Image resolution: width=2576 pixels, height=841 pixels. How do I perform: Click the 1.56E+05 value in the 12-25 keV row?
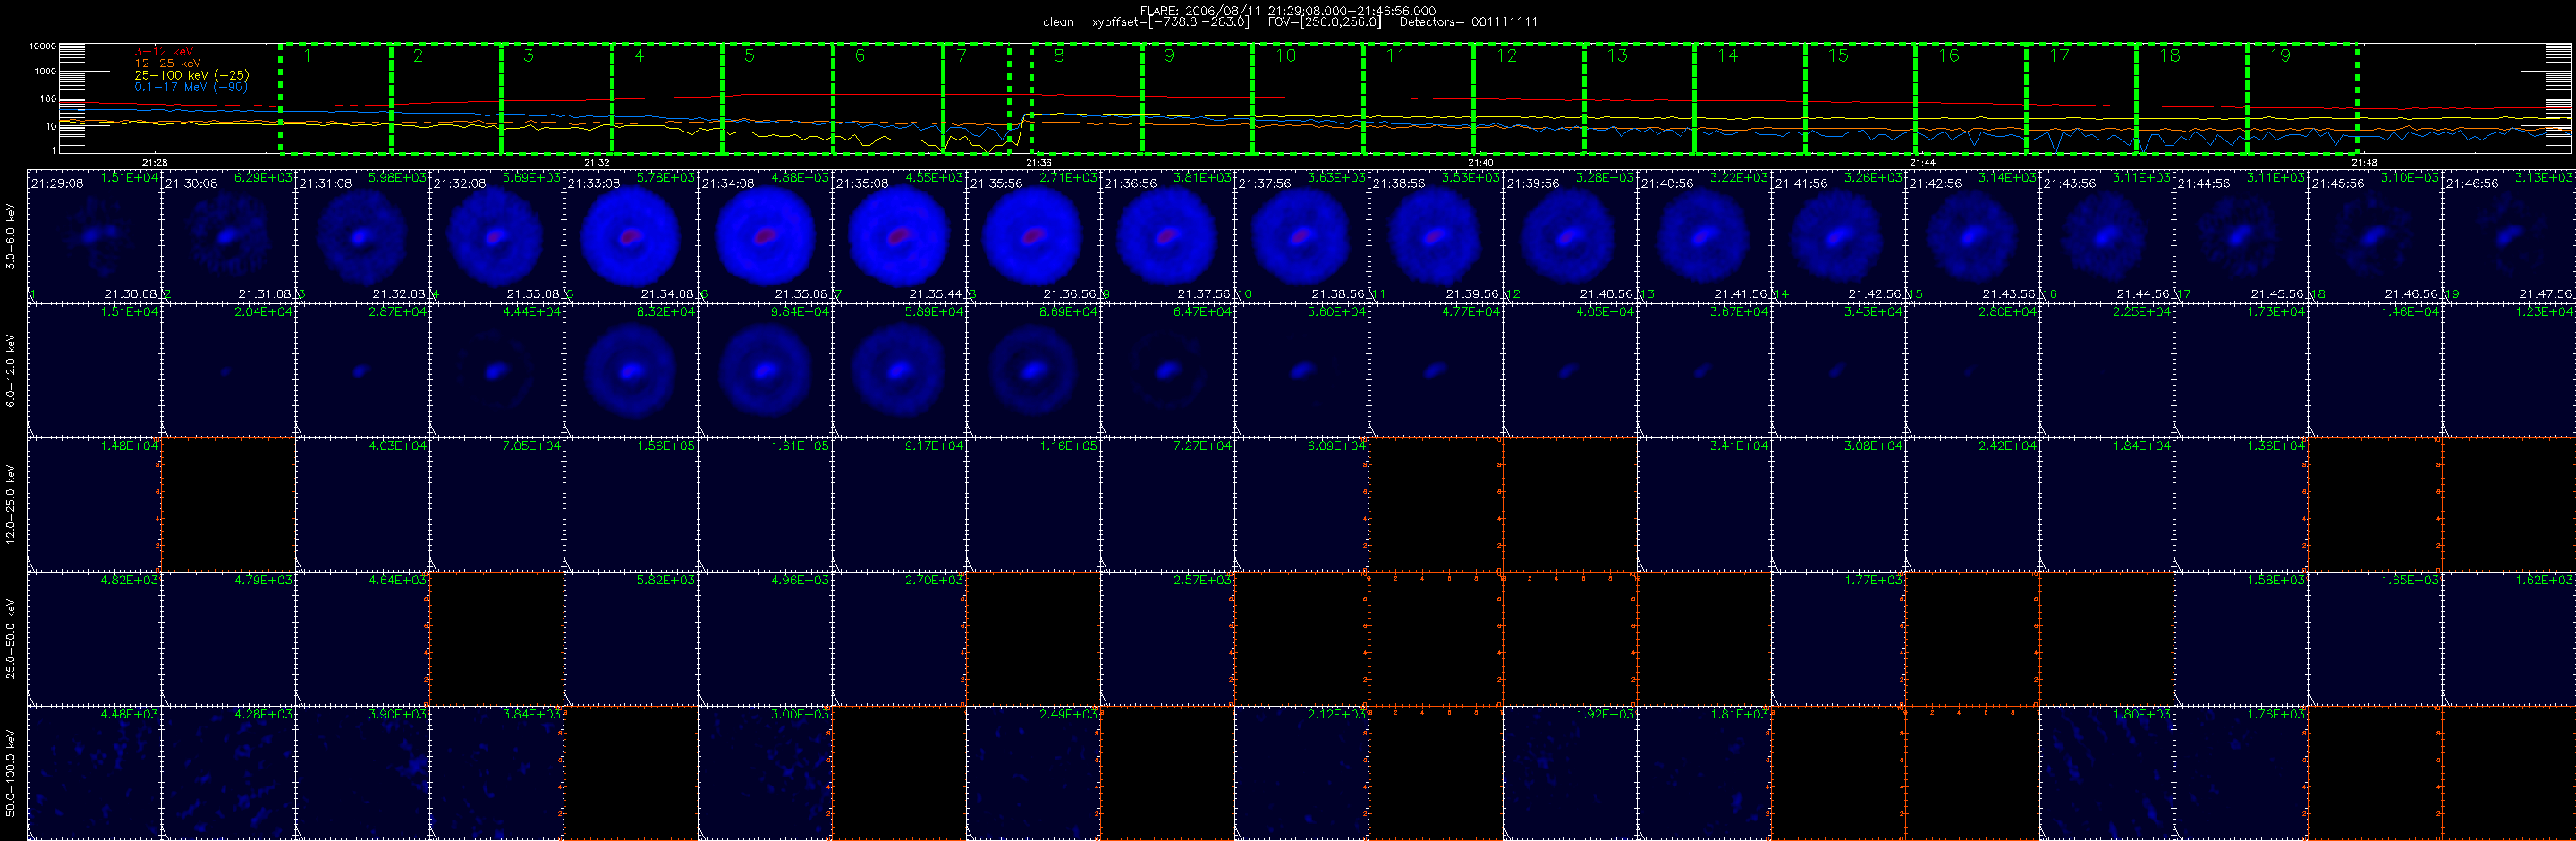point(666,445)
